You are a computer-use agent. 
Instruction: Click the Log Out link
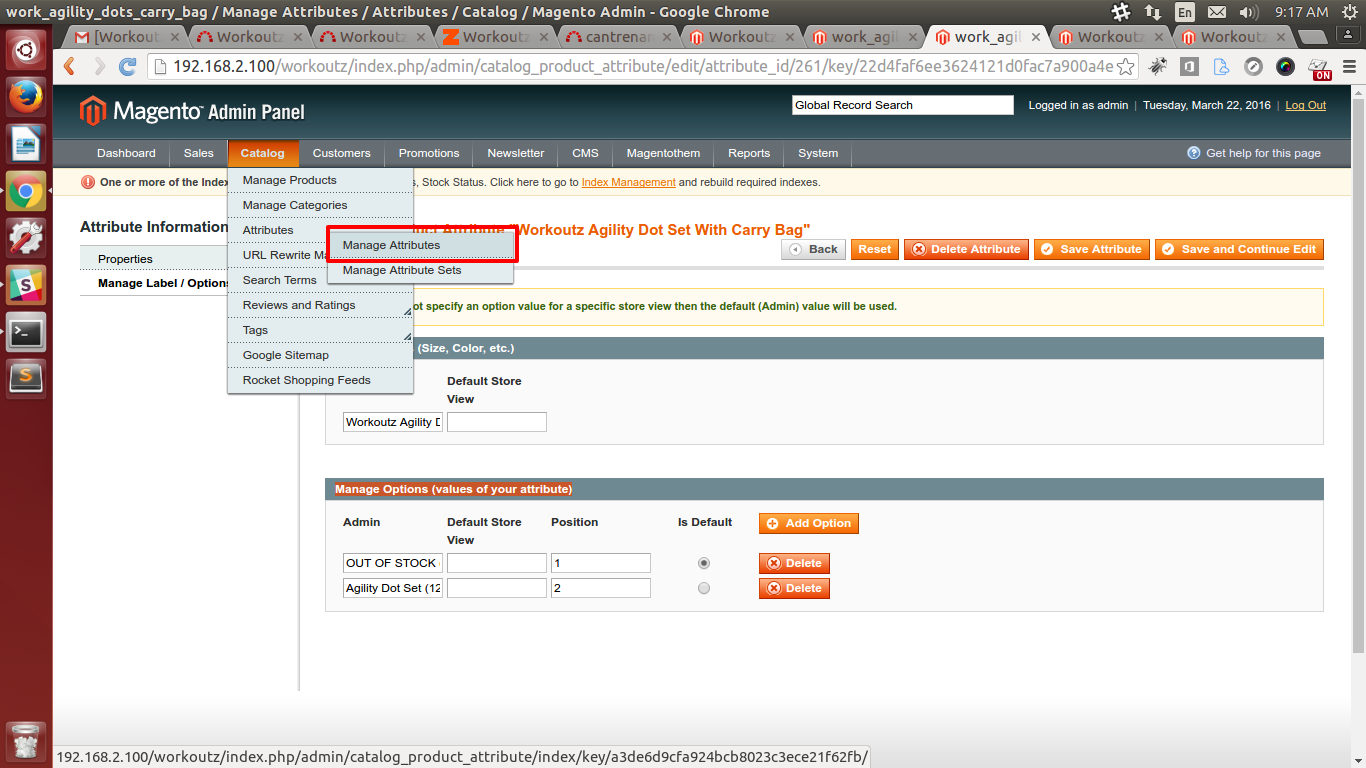pos(1306,105)
